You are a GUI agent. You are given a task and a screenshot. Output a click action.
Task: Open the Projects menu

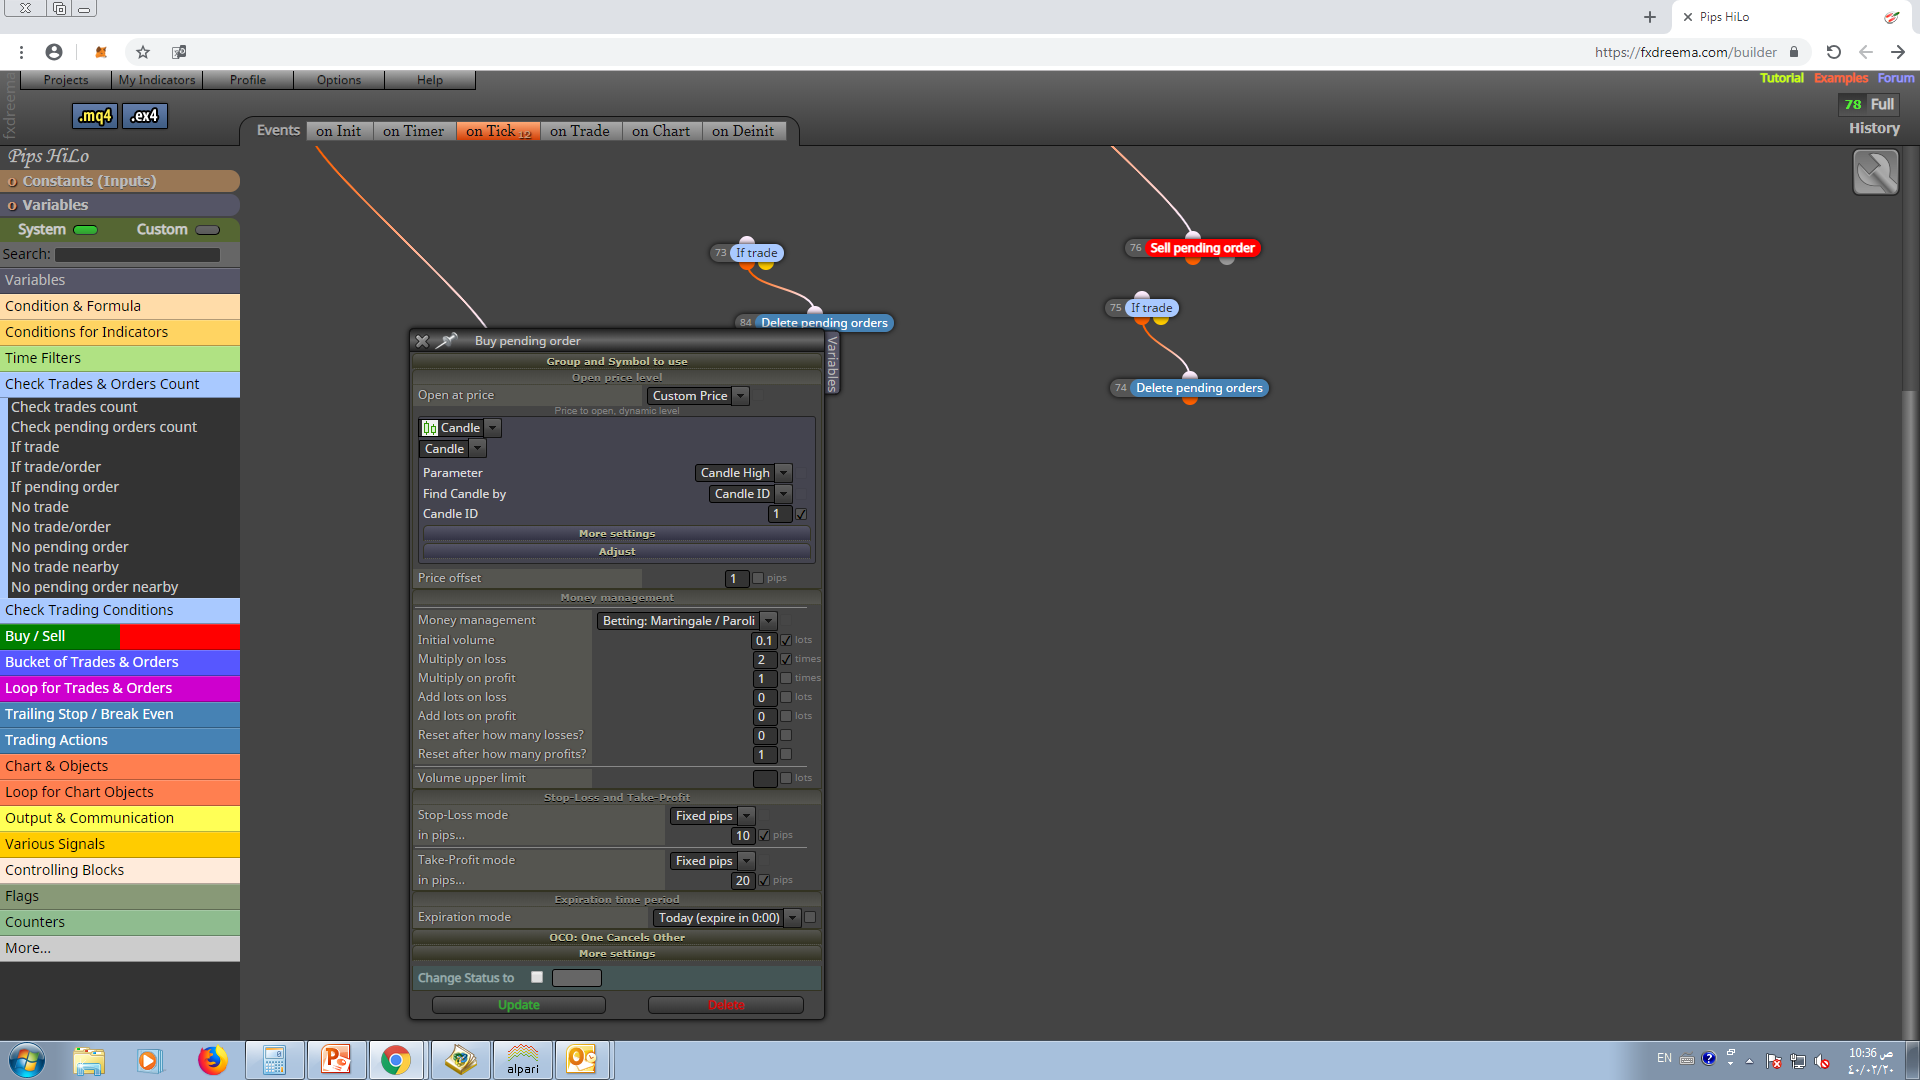pos(66,80)
